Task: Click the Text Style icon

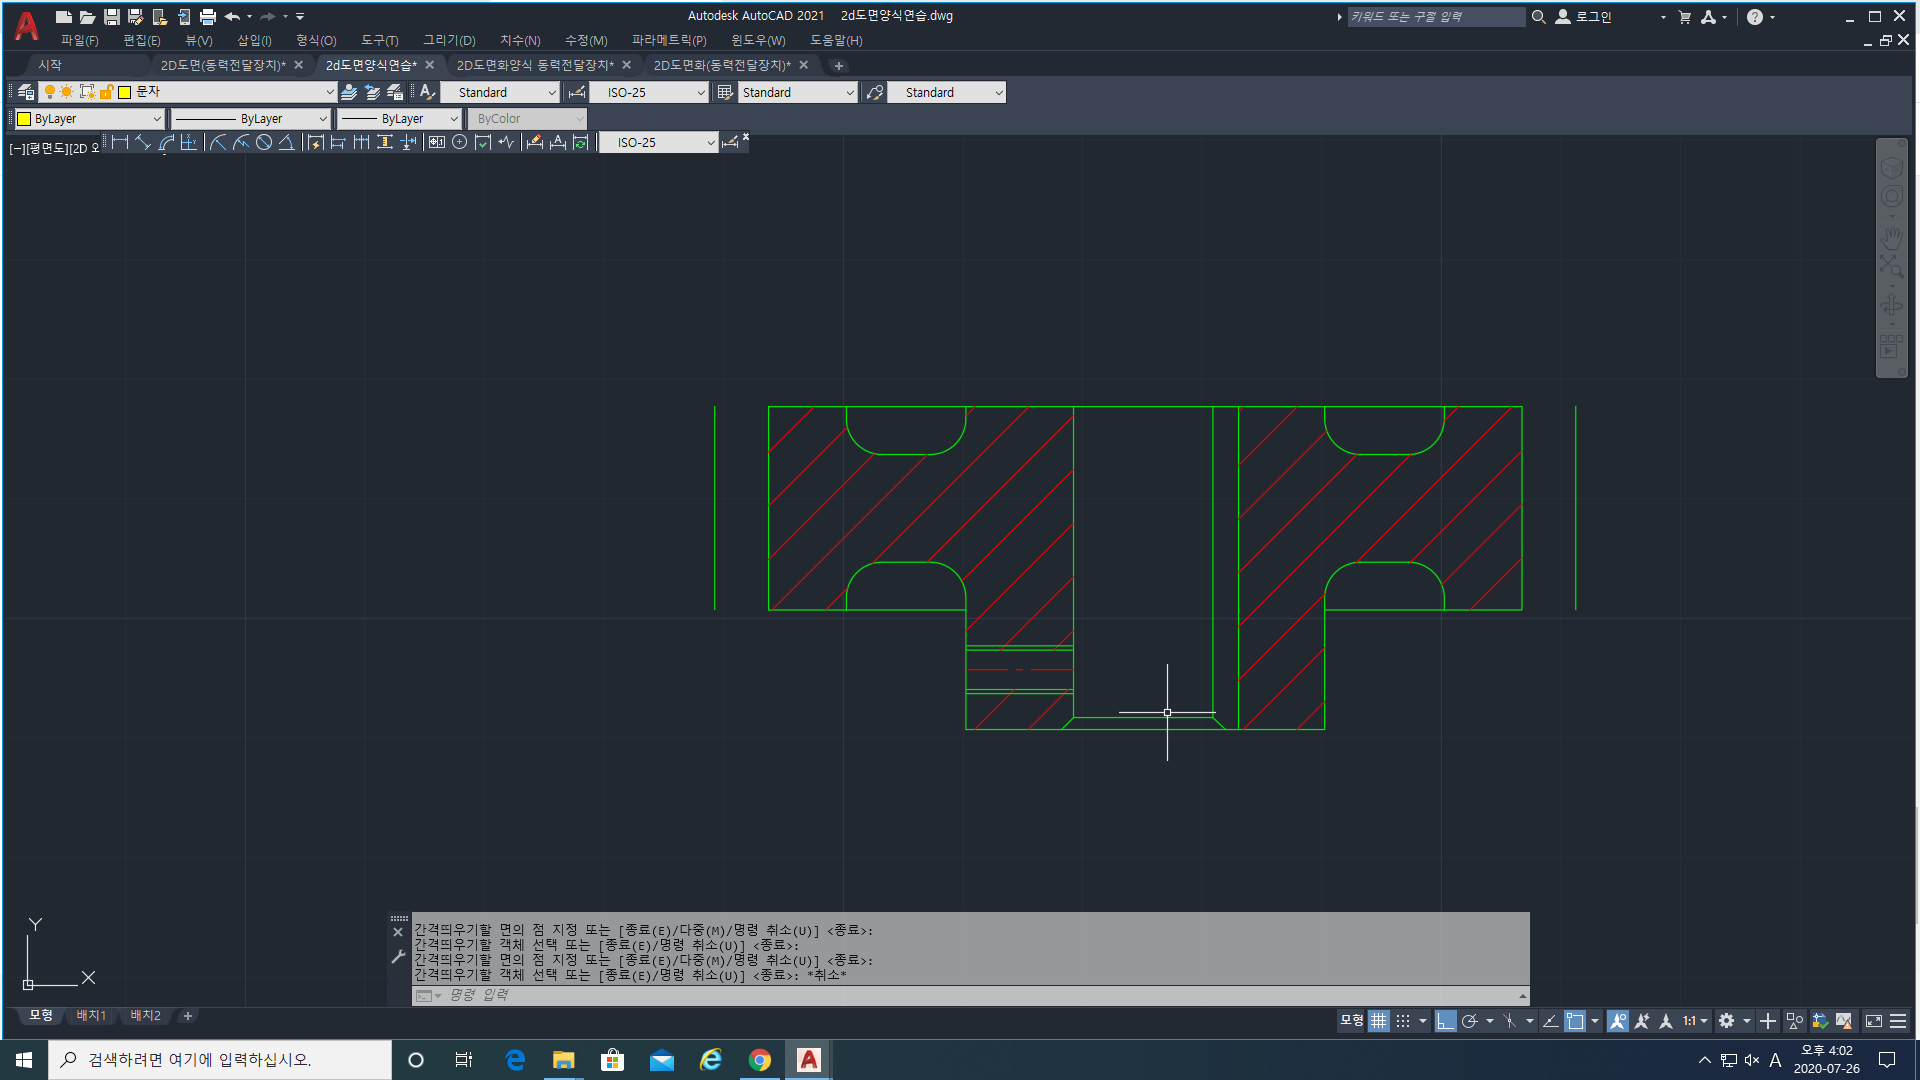Action: click(x=427, y=92)
